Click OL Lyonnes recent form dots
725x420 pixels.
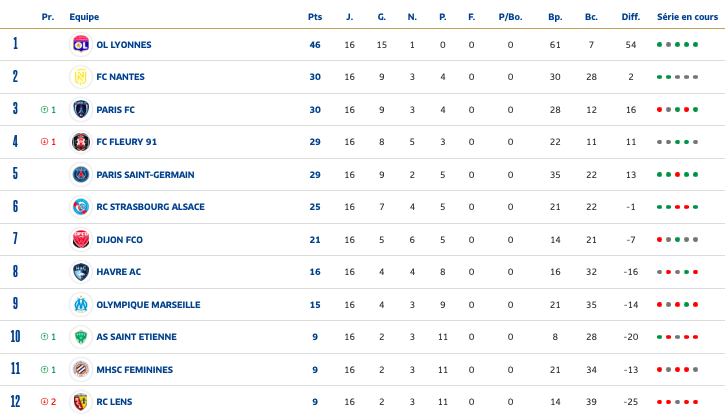(x=677, y=45)
